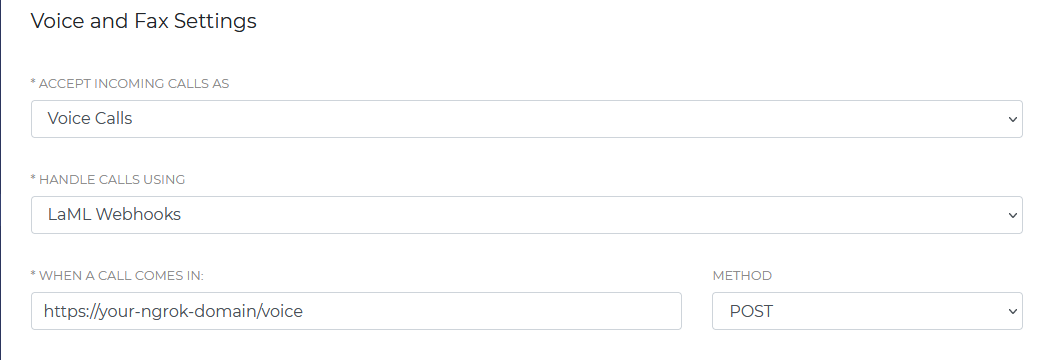
Task: Select the Voice Calls text in the dropdown
Action: pos(90,119)
